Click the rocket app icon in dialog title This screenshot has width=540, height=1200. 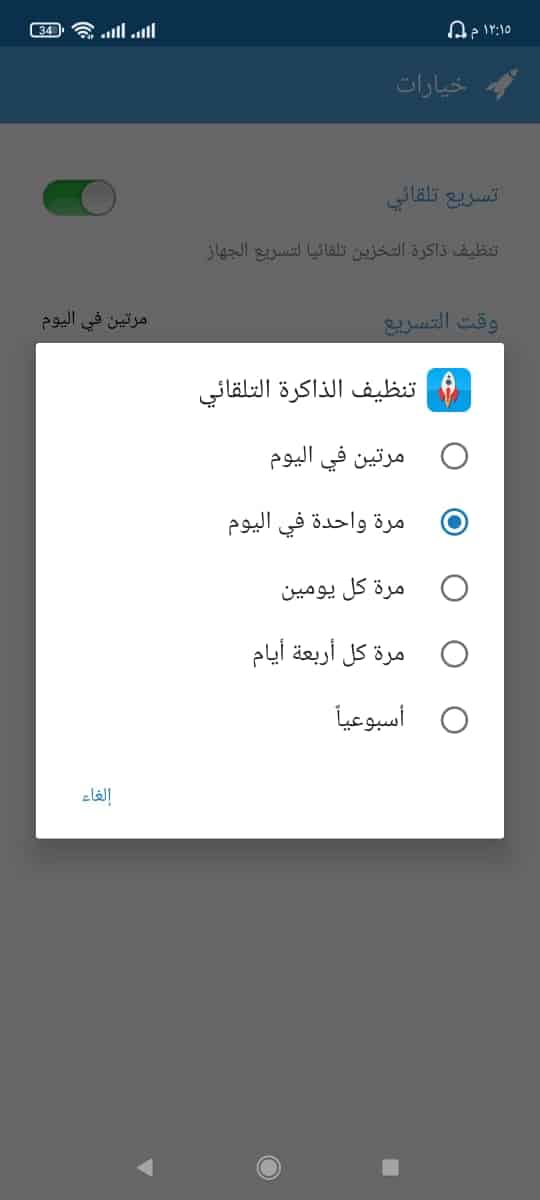(x=449, y=390)
